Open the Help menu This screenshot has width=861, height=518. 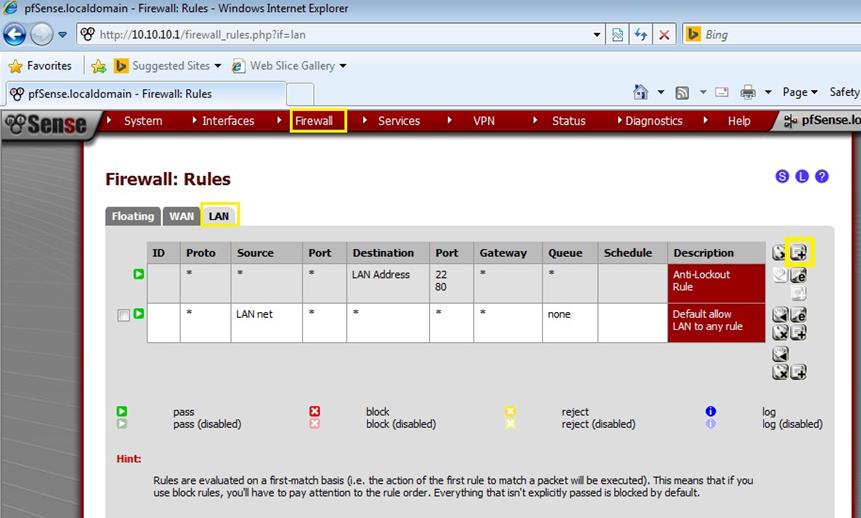pyautogui.click(x=739, y=121)
